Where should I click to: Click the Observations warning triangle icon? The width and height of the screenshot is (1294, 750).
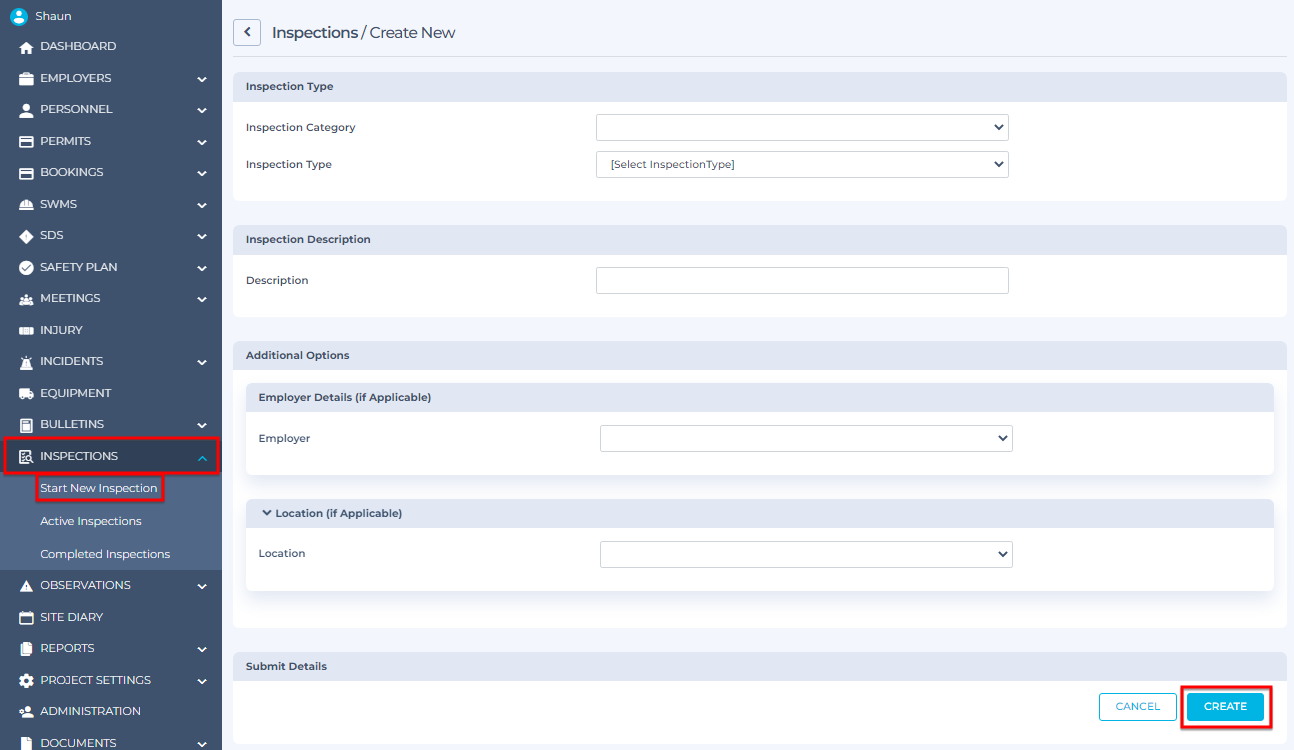(x=27, y=585)
